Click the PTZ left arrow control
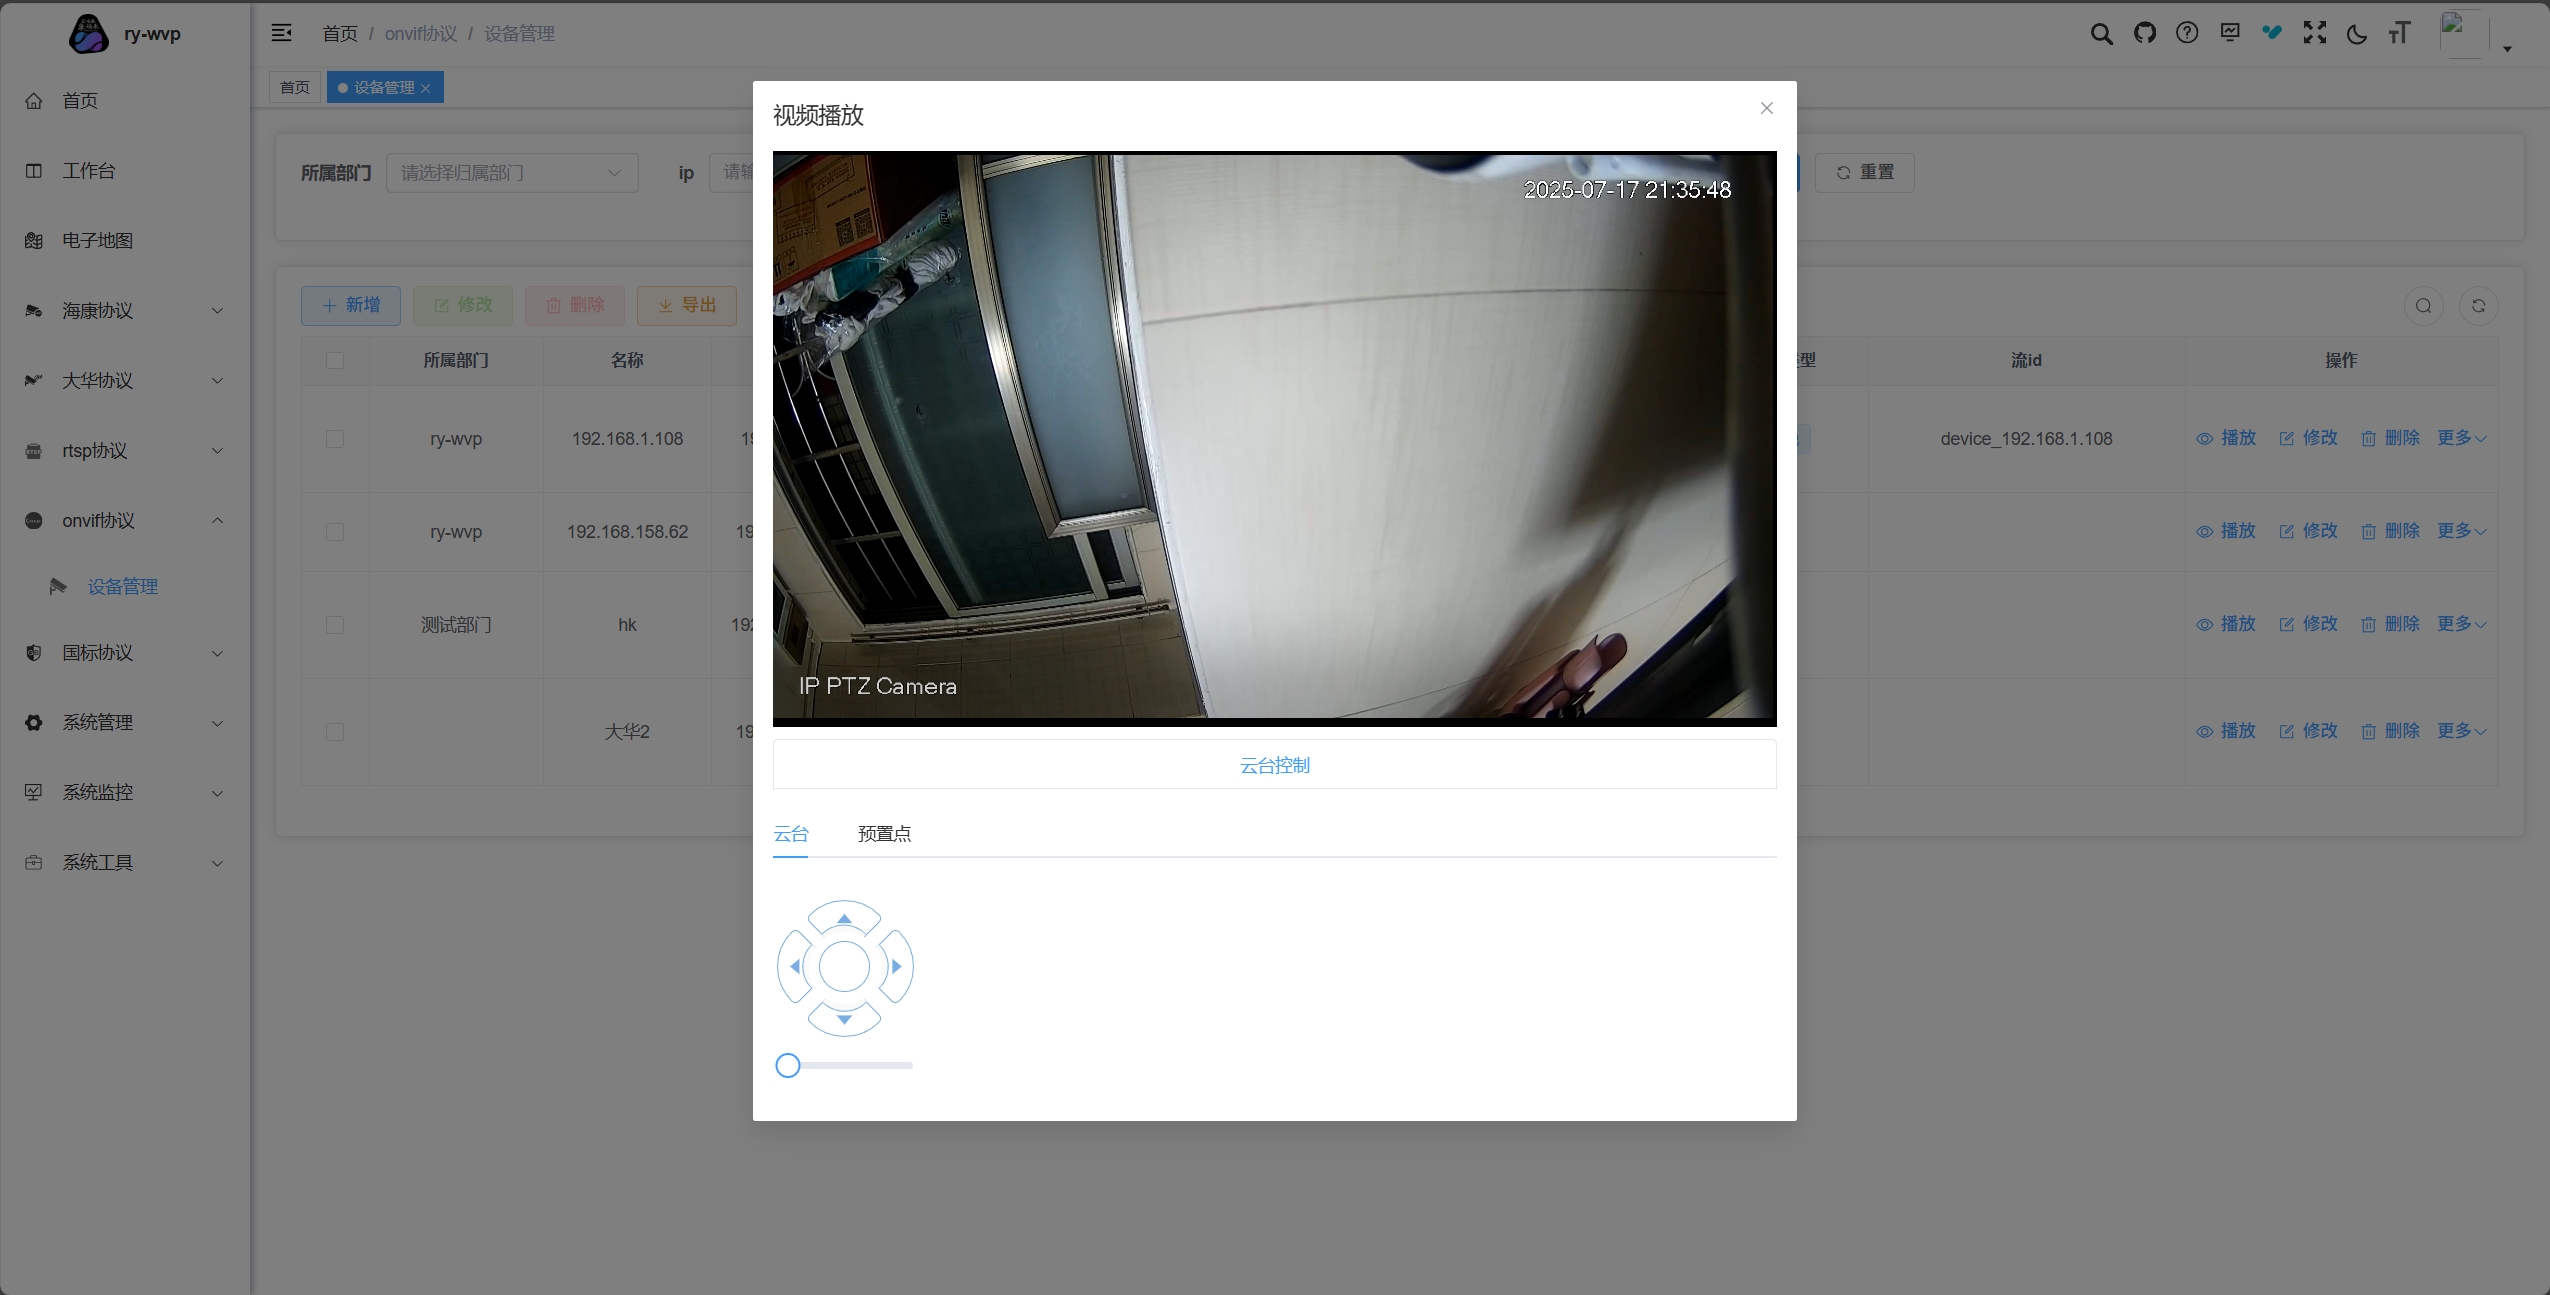 (795, 966)
